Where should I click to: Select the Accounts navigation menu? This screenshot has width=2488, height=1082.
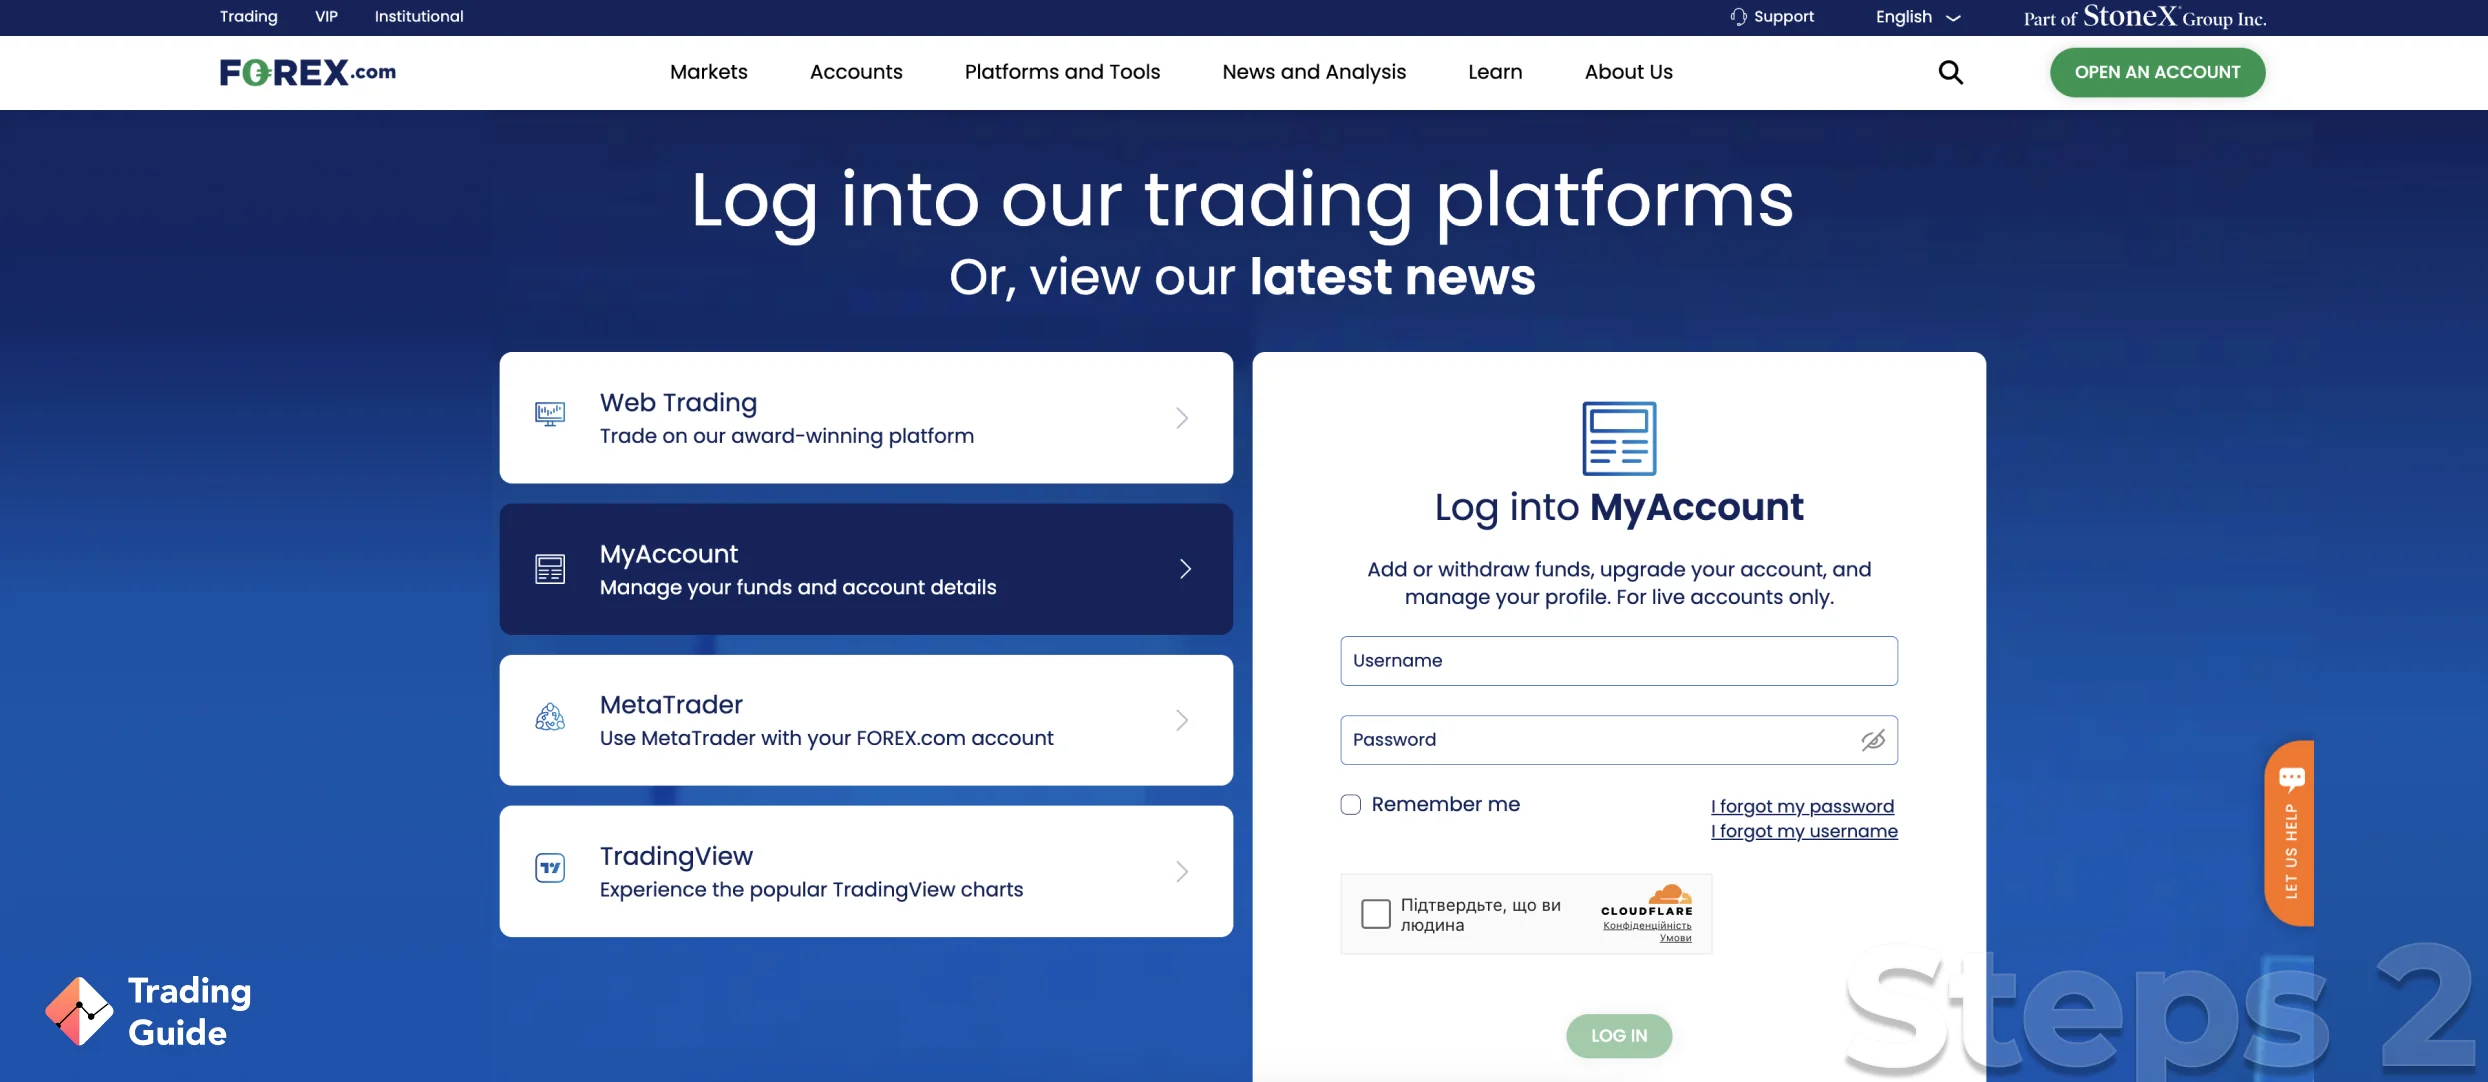pyautogui.click(x=855, y=71)
